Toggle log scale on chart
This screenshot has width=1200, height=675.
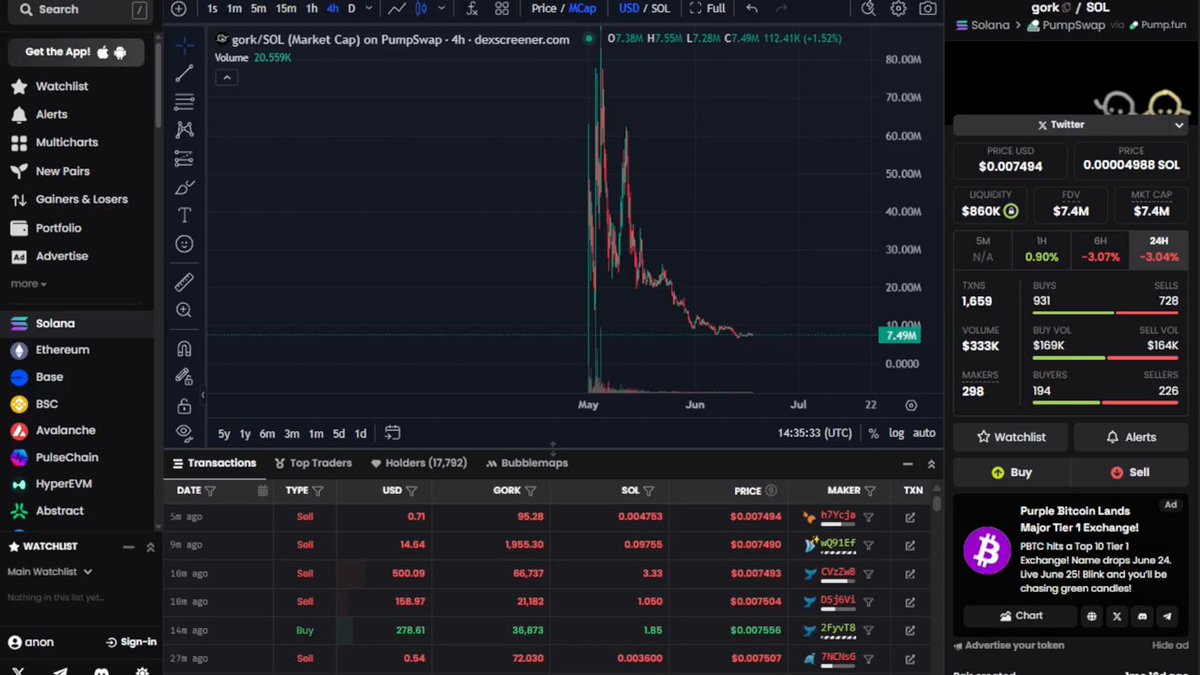[x=896, y=434]
